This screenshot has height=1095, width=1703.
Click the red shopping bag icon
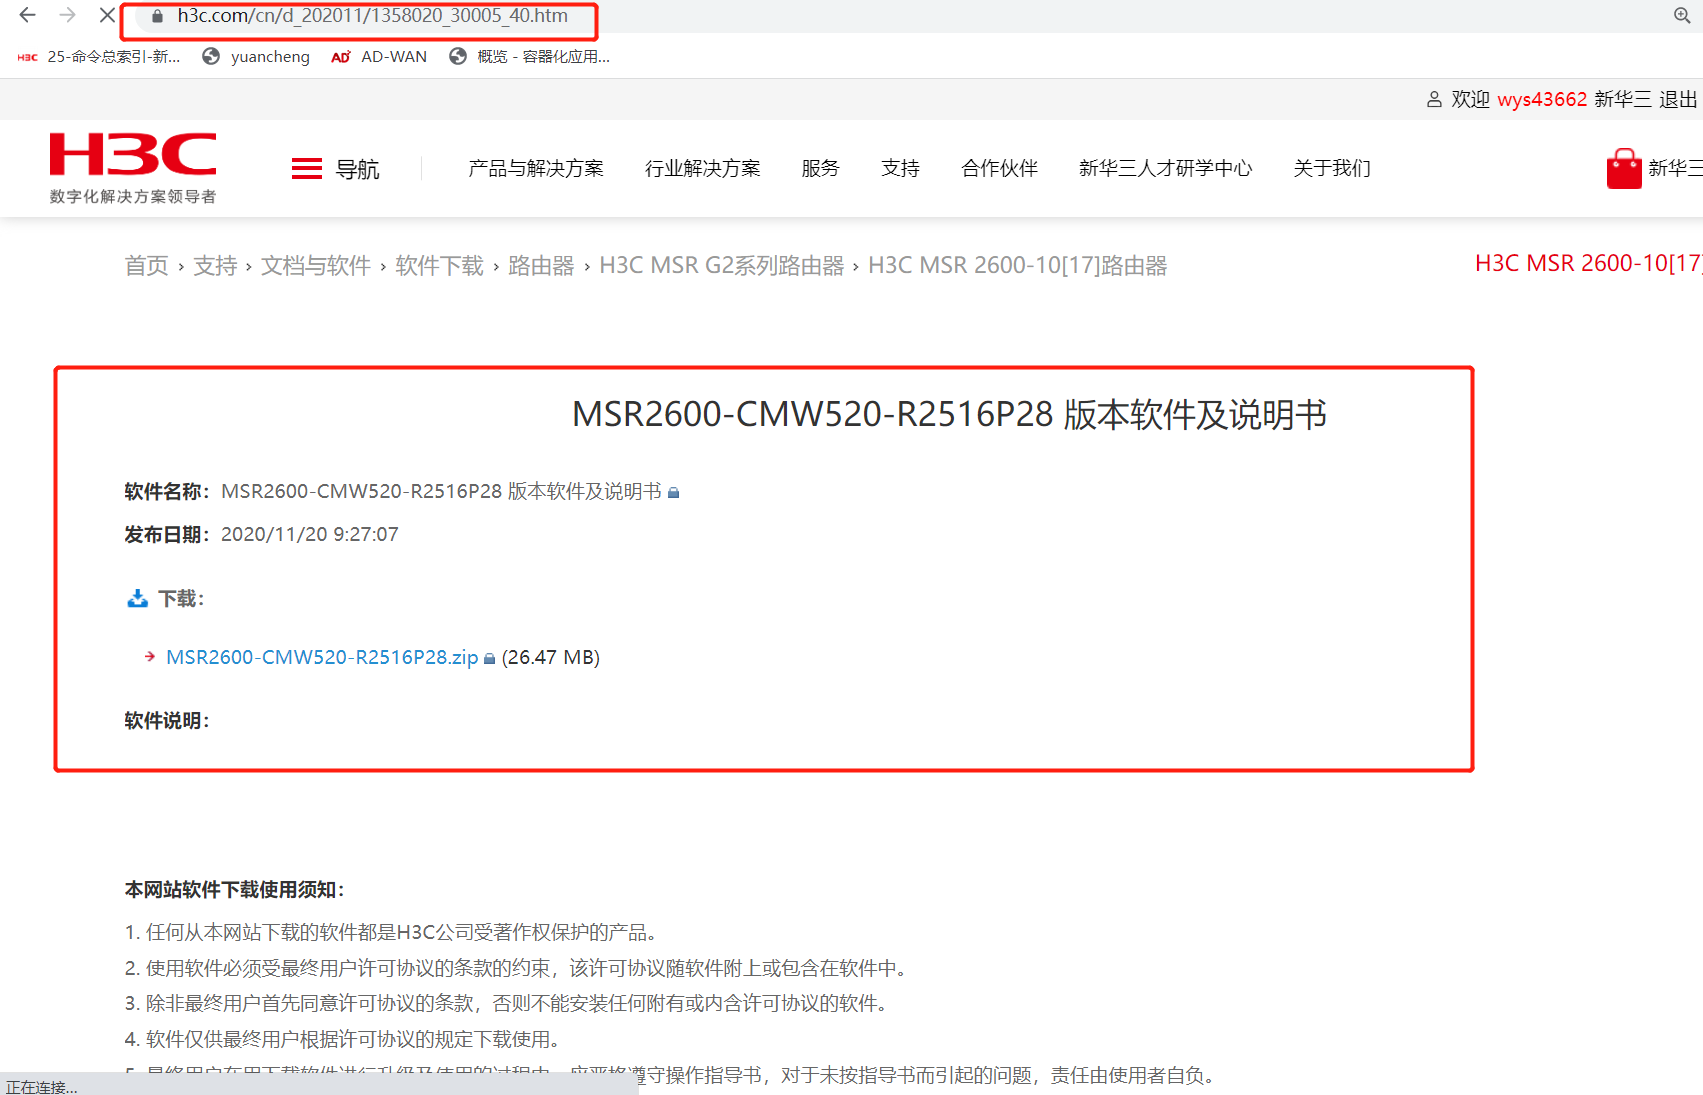coord(1624,168)
